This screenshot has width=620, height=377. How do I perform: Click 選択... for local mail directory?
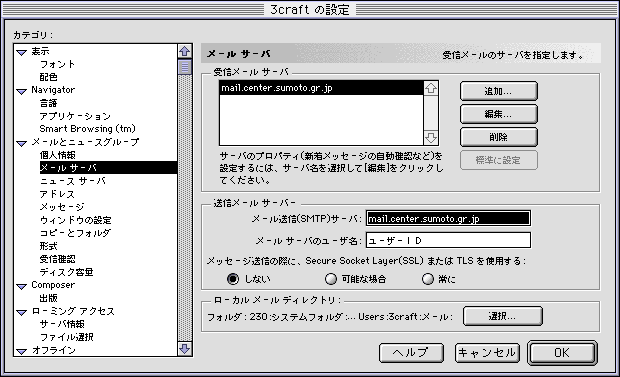pos(503,316)
